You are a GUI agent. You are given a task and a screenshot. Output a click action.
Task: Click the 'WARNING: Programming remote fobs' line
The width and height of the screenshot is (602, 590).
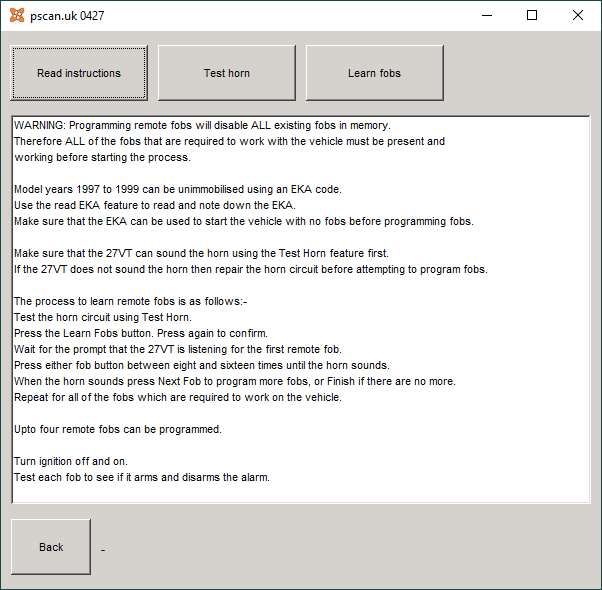pos(202,126)
